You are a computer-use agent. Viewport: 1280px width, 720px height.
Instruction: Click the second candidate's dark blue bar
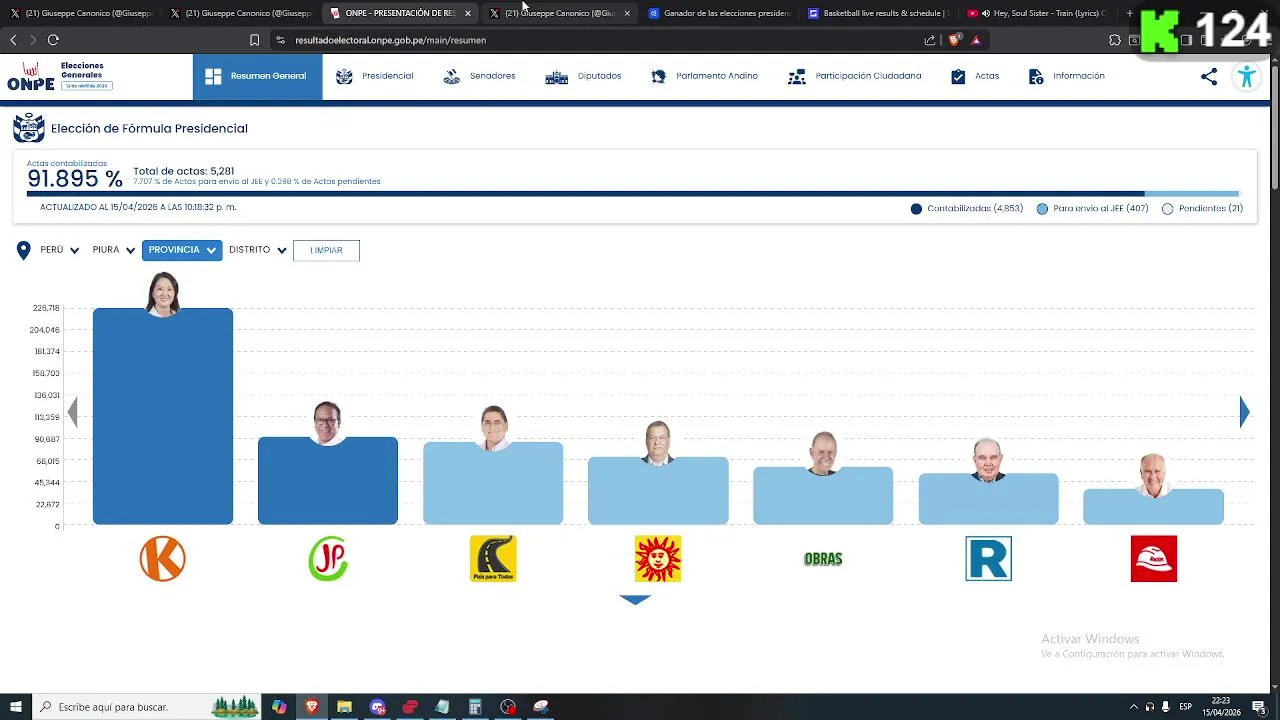tap(328, 481)
